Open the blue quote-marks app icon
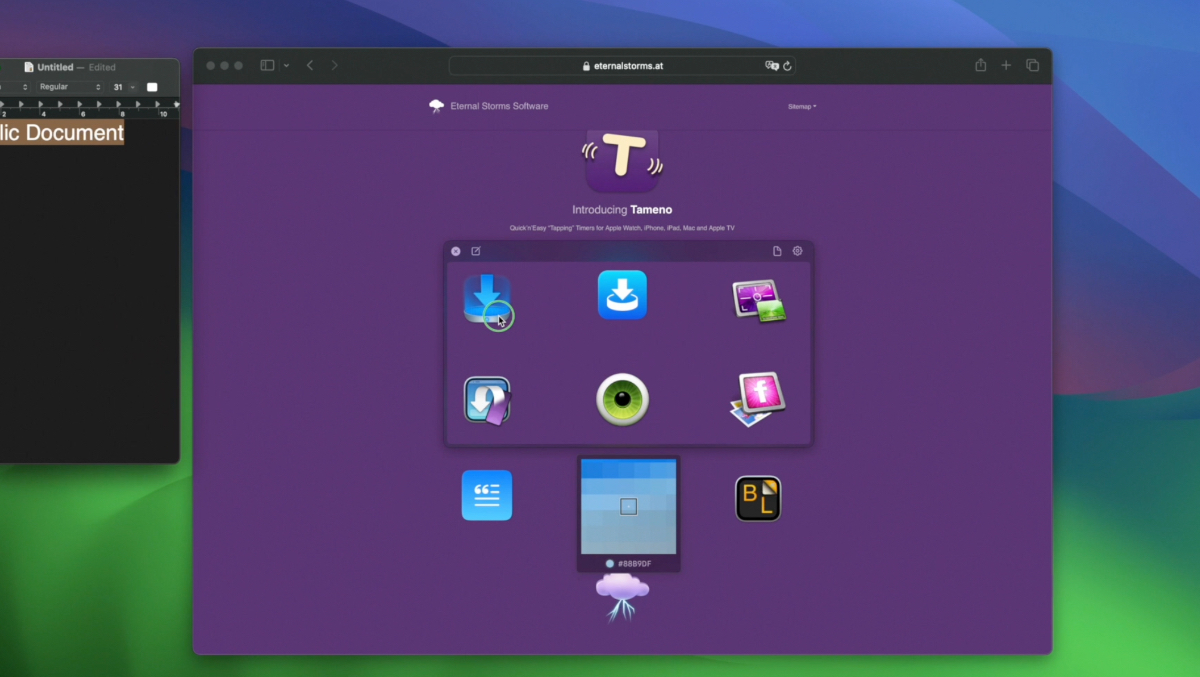Viewport: 1200px width, 677px height. 487,495
